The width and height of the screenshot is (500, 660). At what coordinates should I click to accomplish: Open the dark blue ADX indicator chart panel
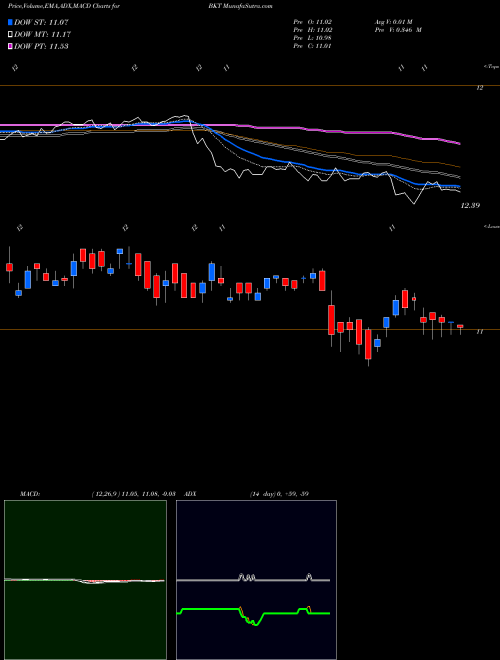(x=256, y=580)
